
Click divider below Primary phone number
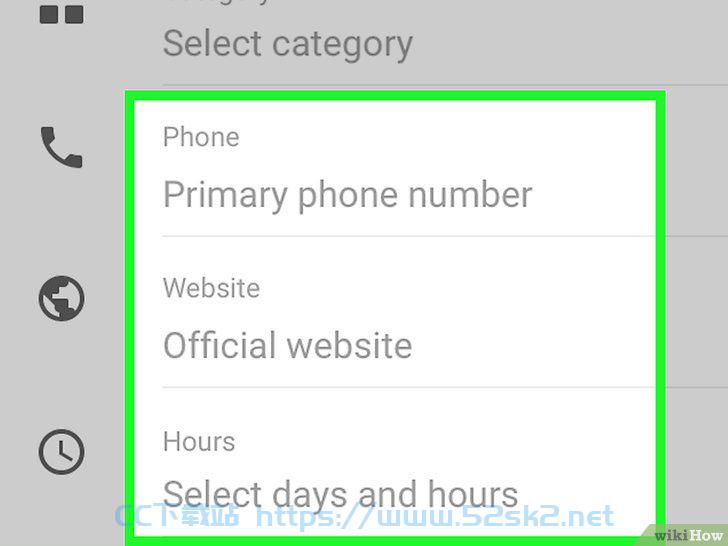pos(409,236)
